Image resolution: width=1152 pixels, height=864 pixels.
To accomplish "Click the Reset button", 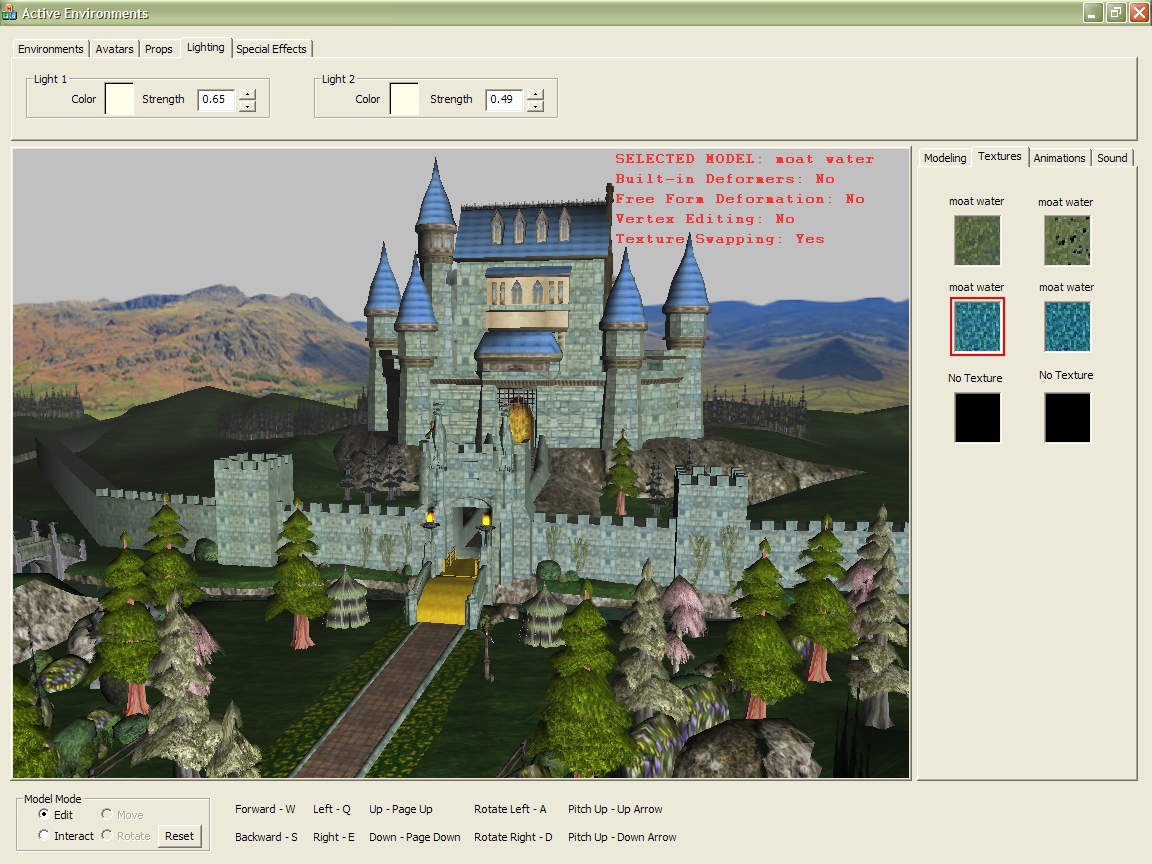I will (179, 836).
